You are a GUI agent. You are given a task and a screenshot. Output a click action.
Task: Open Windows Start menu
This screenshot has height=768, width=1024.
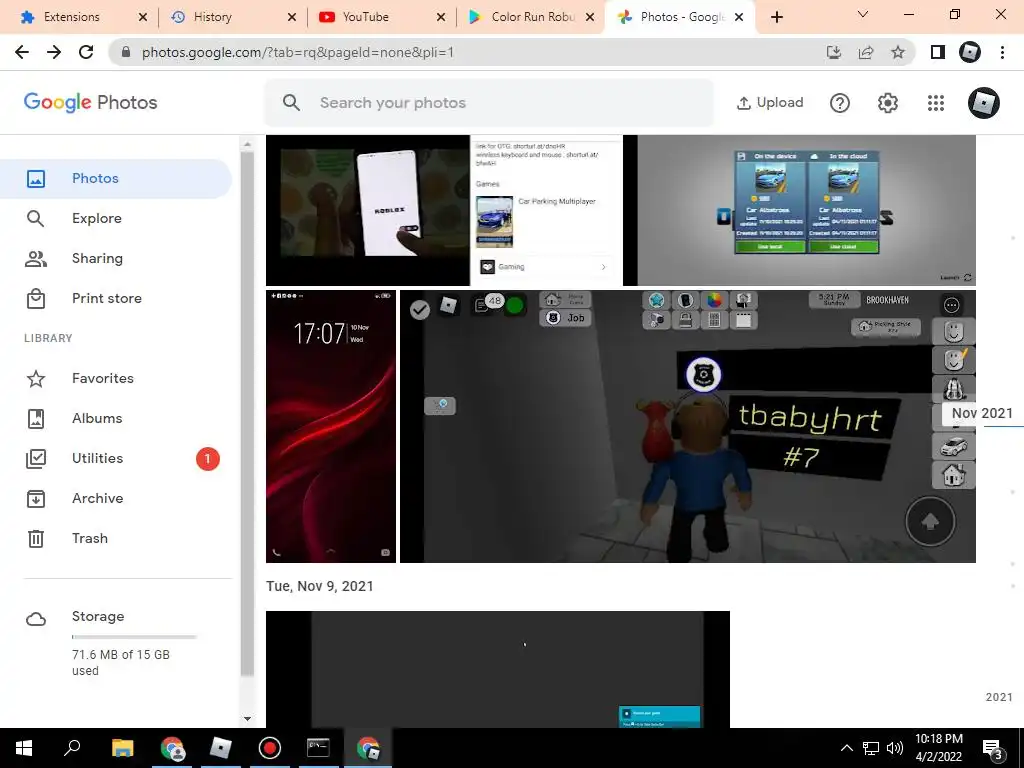point(24,748)
